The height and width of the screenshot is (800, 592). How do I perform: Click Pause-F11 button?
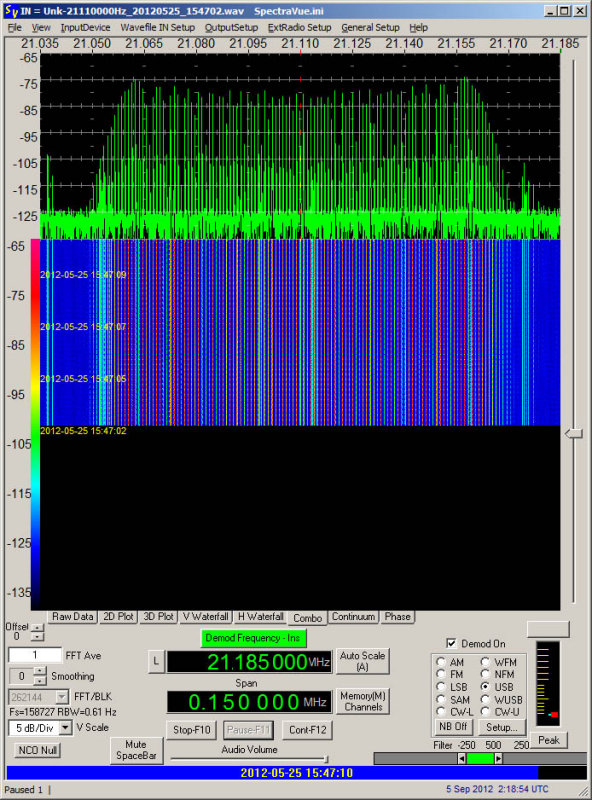coord(249,730)
